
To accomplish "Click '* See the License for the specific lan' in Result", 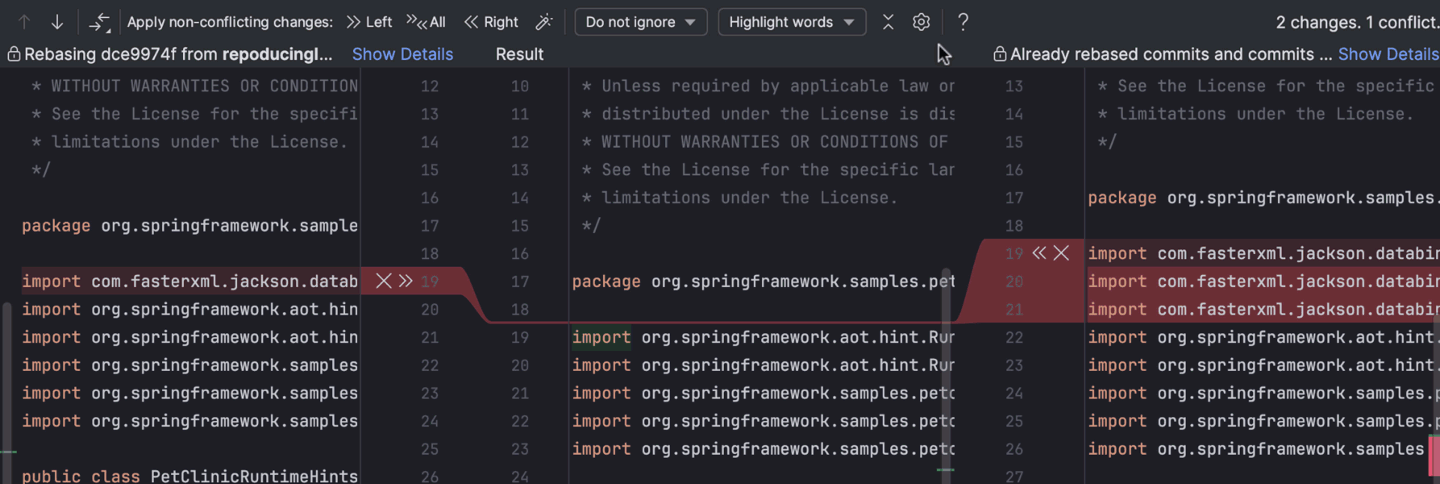I will pyautogui.click(x=768, y=169).
